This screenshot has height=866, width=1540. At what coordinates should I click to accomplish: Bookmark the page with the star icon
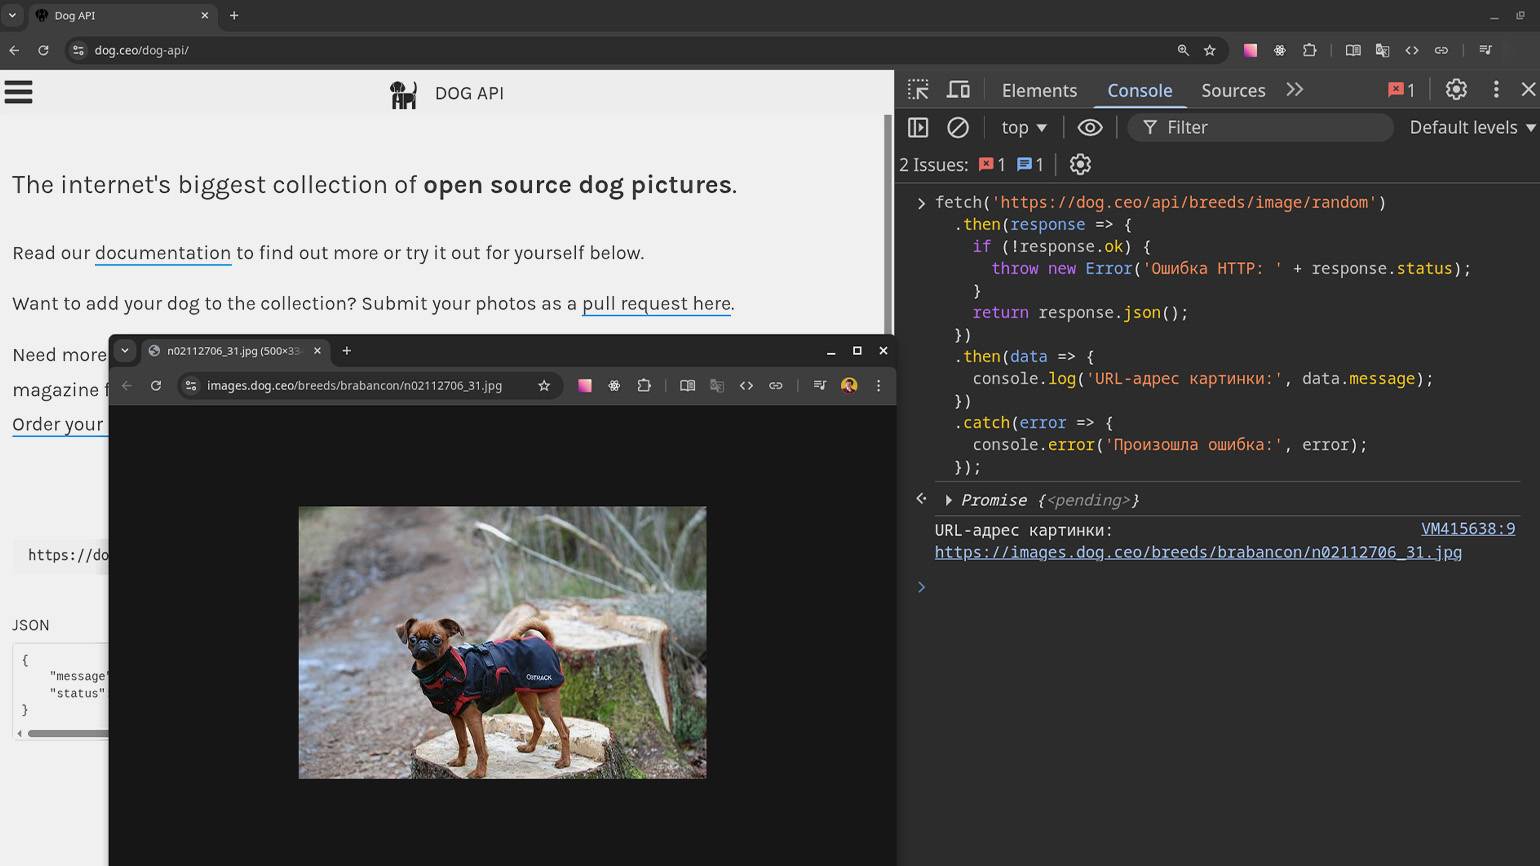1210,50
